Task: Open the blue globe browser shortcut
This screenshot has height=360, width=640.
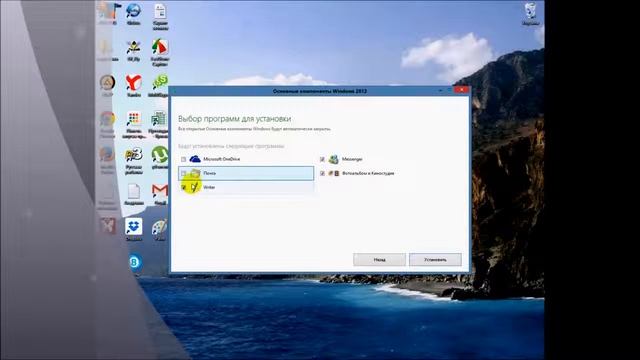Action: point(133,14)
